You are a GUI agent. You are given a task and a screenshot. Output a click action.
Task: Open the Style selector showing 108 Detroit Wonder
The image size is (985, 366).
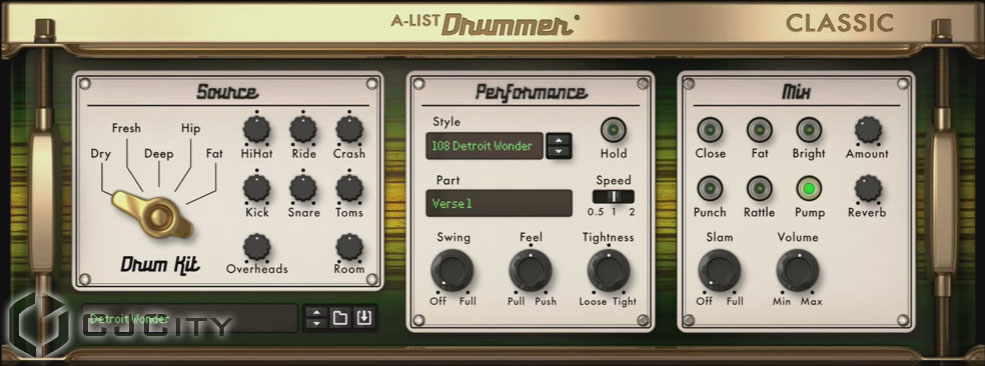coord(484,146)
